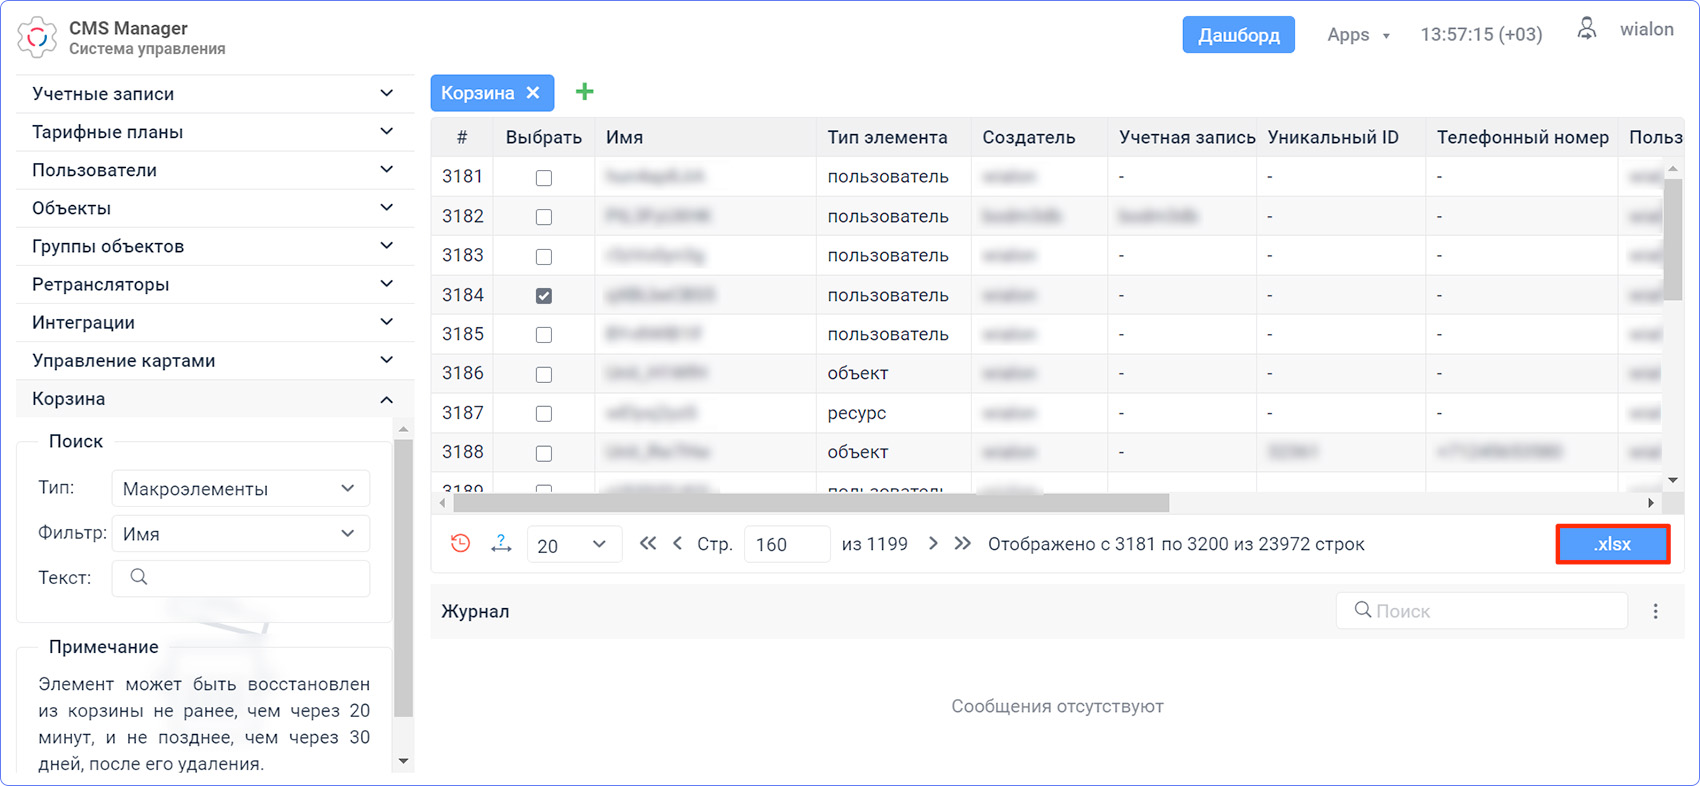The width and height of the screenshot is (1700, 786).
Task: Click the column auto-width icon
Action: (501, 544)
